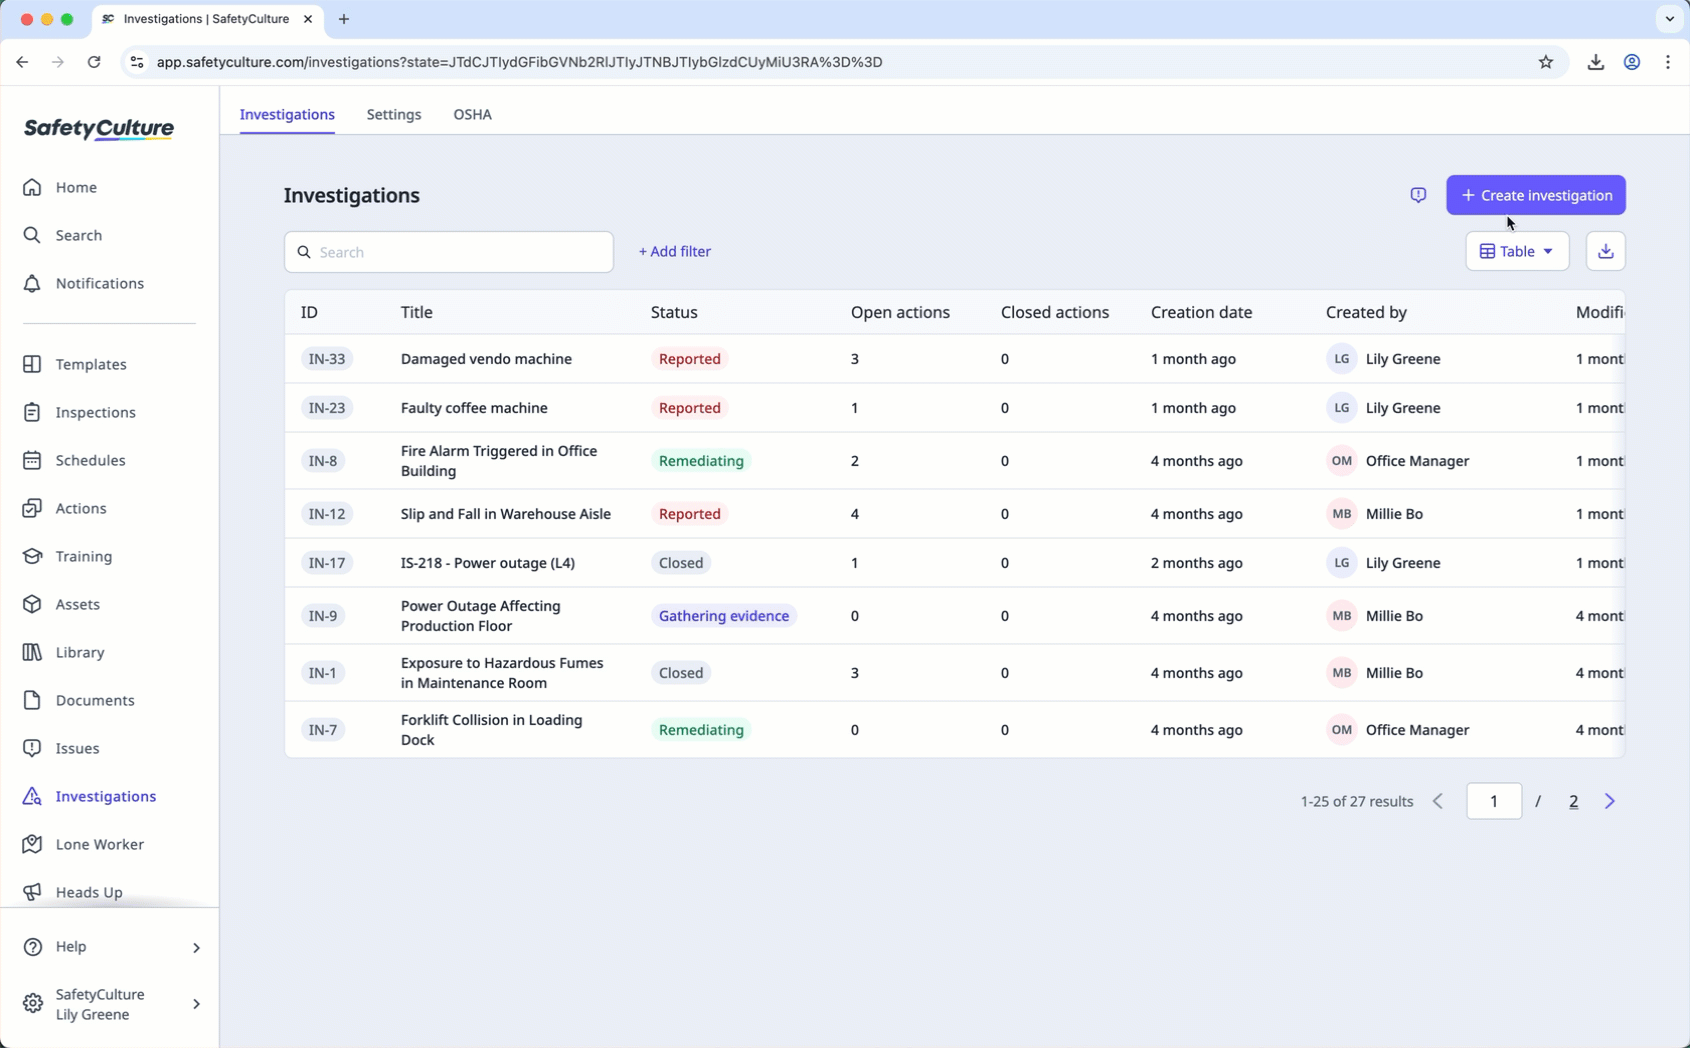Select the Investigations | SafetyCulture browser tab
The height and width of the screenshot is (1048, 1690).
coord(205,19)
